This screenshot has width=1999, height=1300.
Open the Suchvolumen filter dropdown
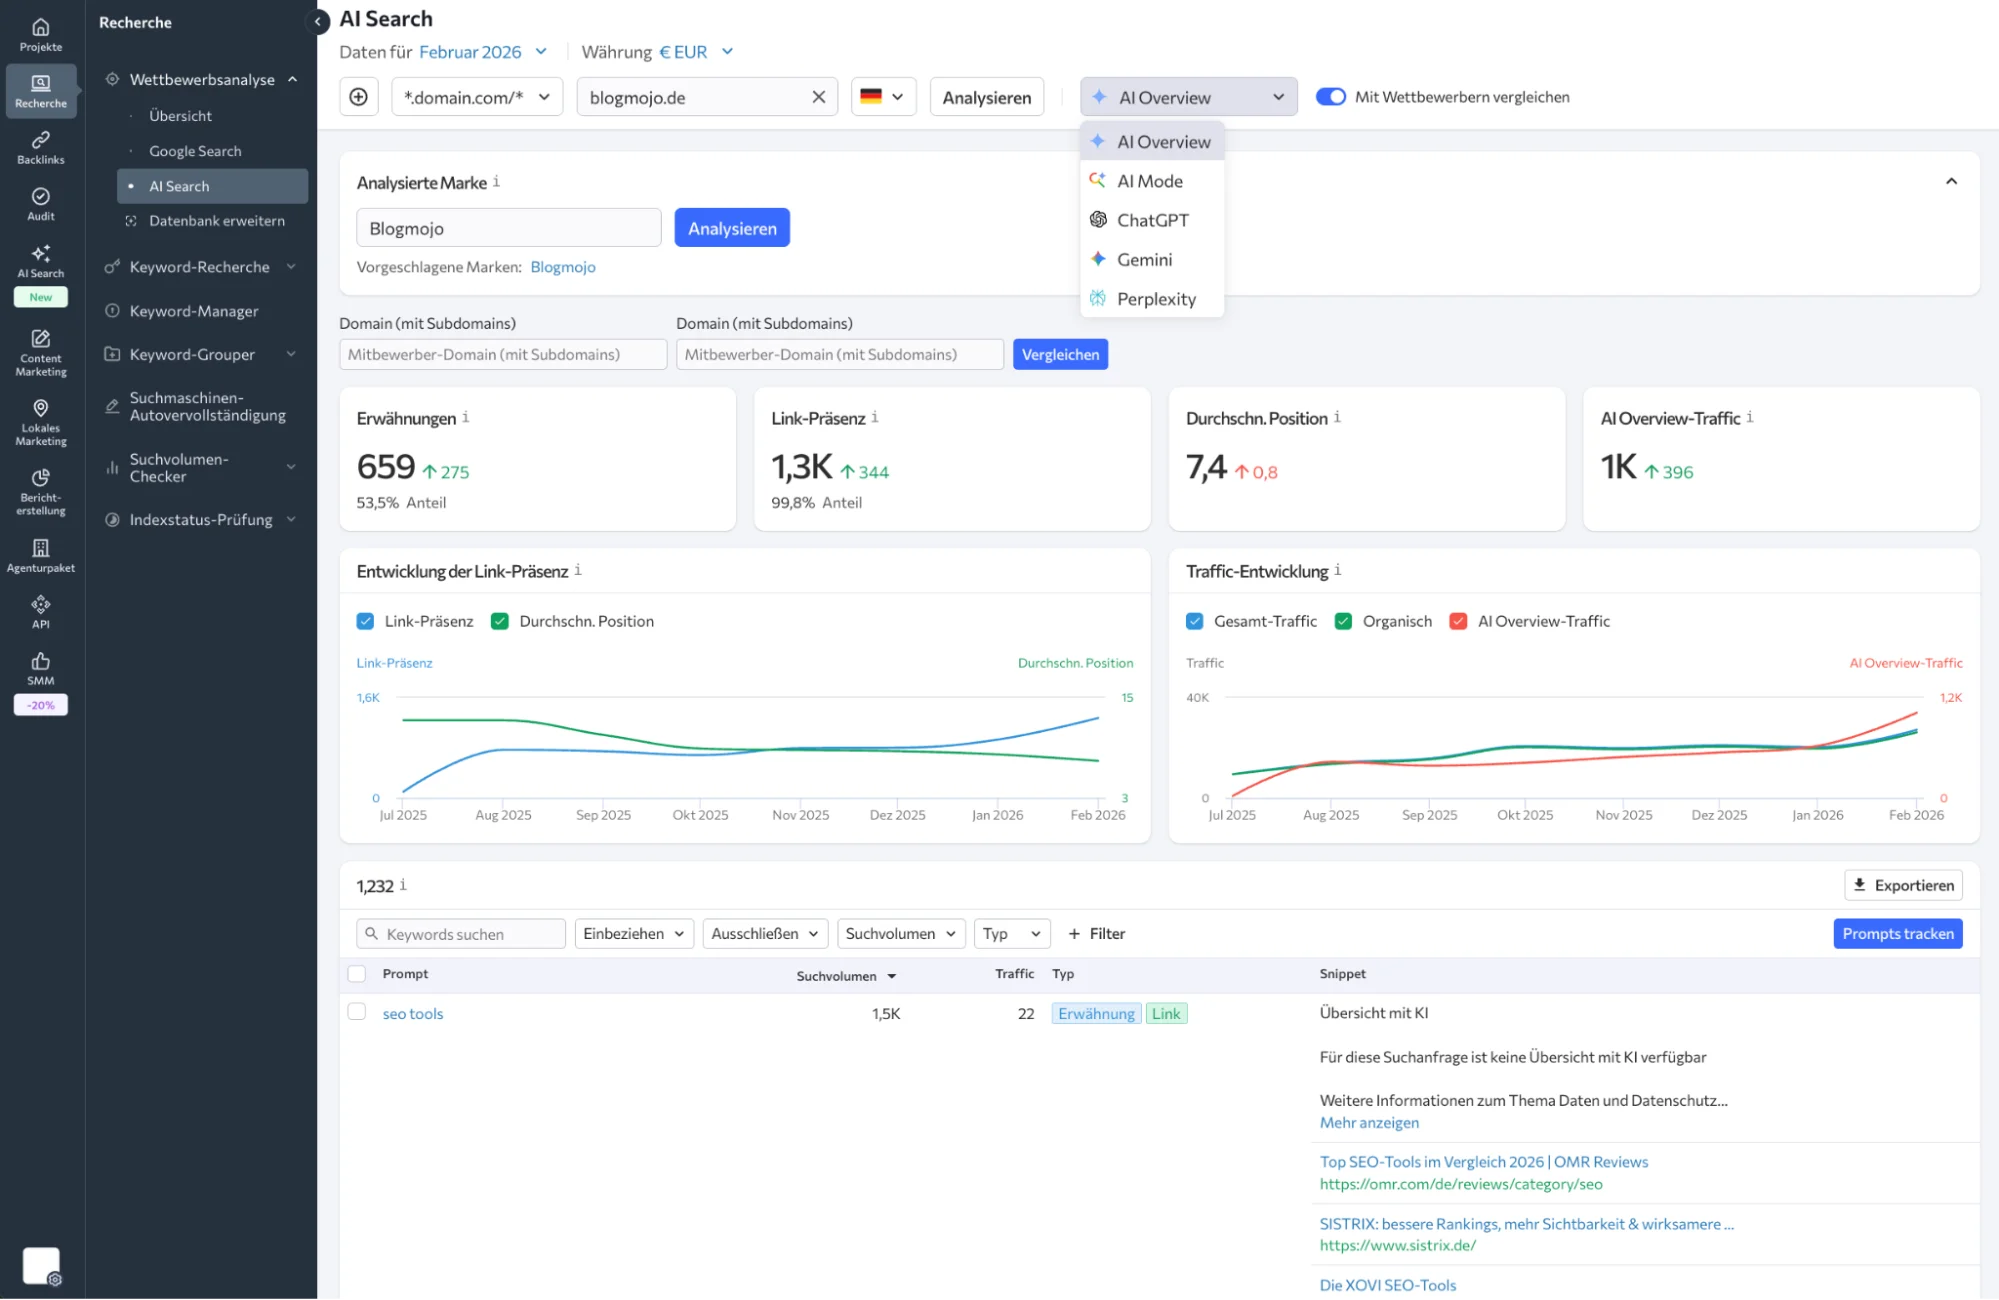pyautogui.click(x=901, y=933)
